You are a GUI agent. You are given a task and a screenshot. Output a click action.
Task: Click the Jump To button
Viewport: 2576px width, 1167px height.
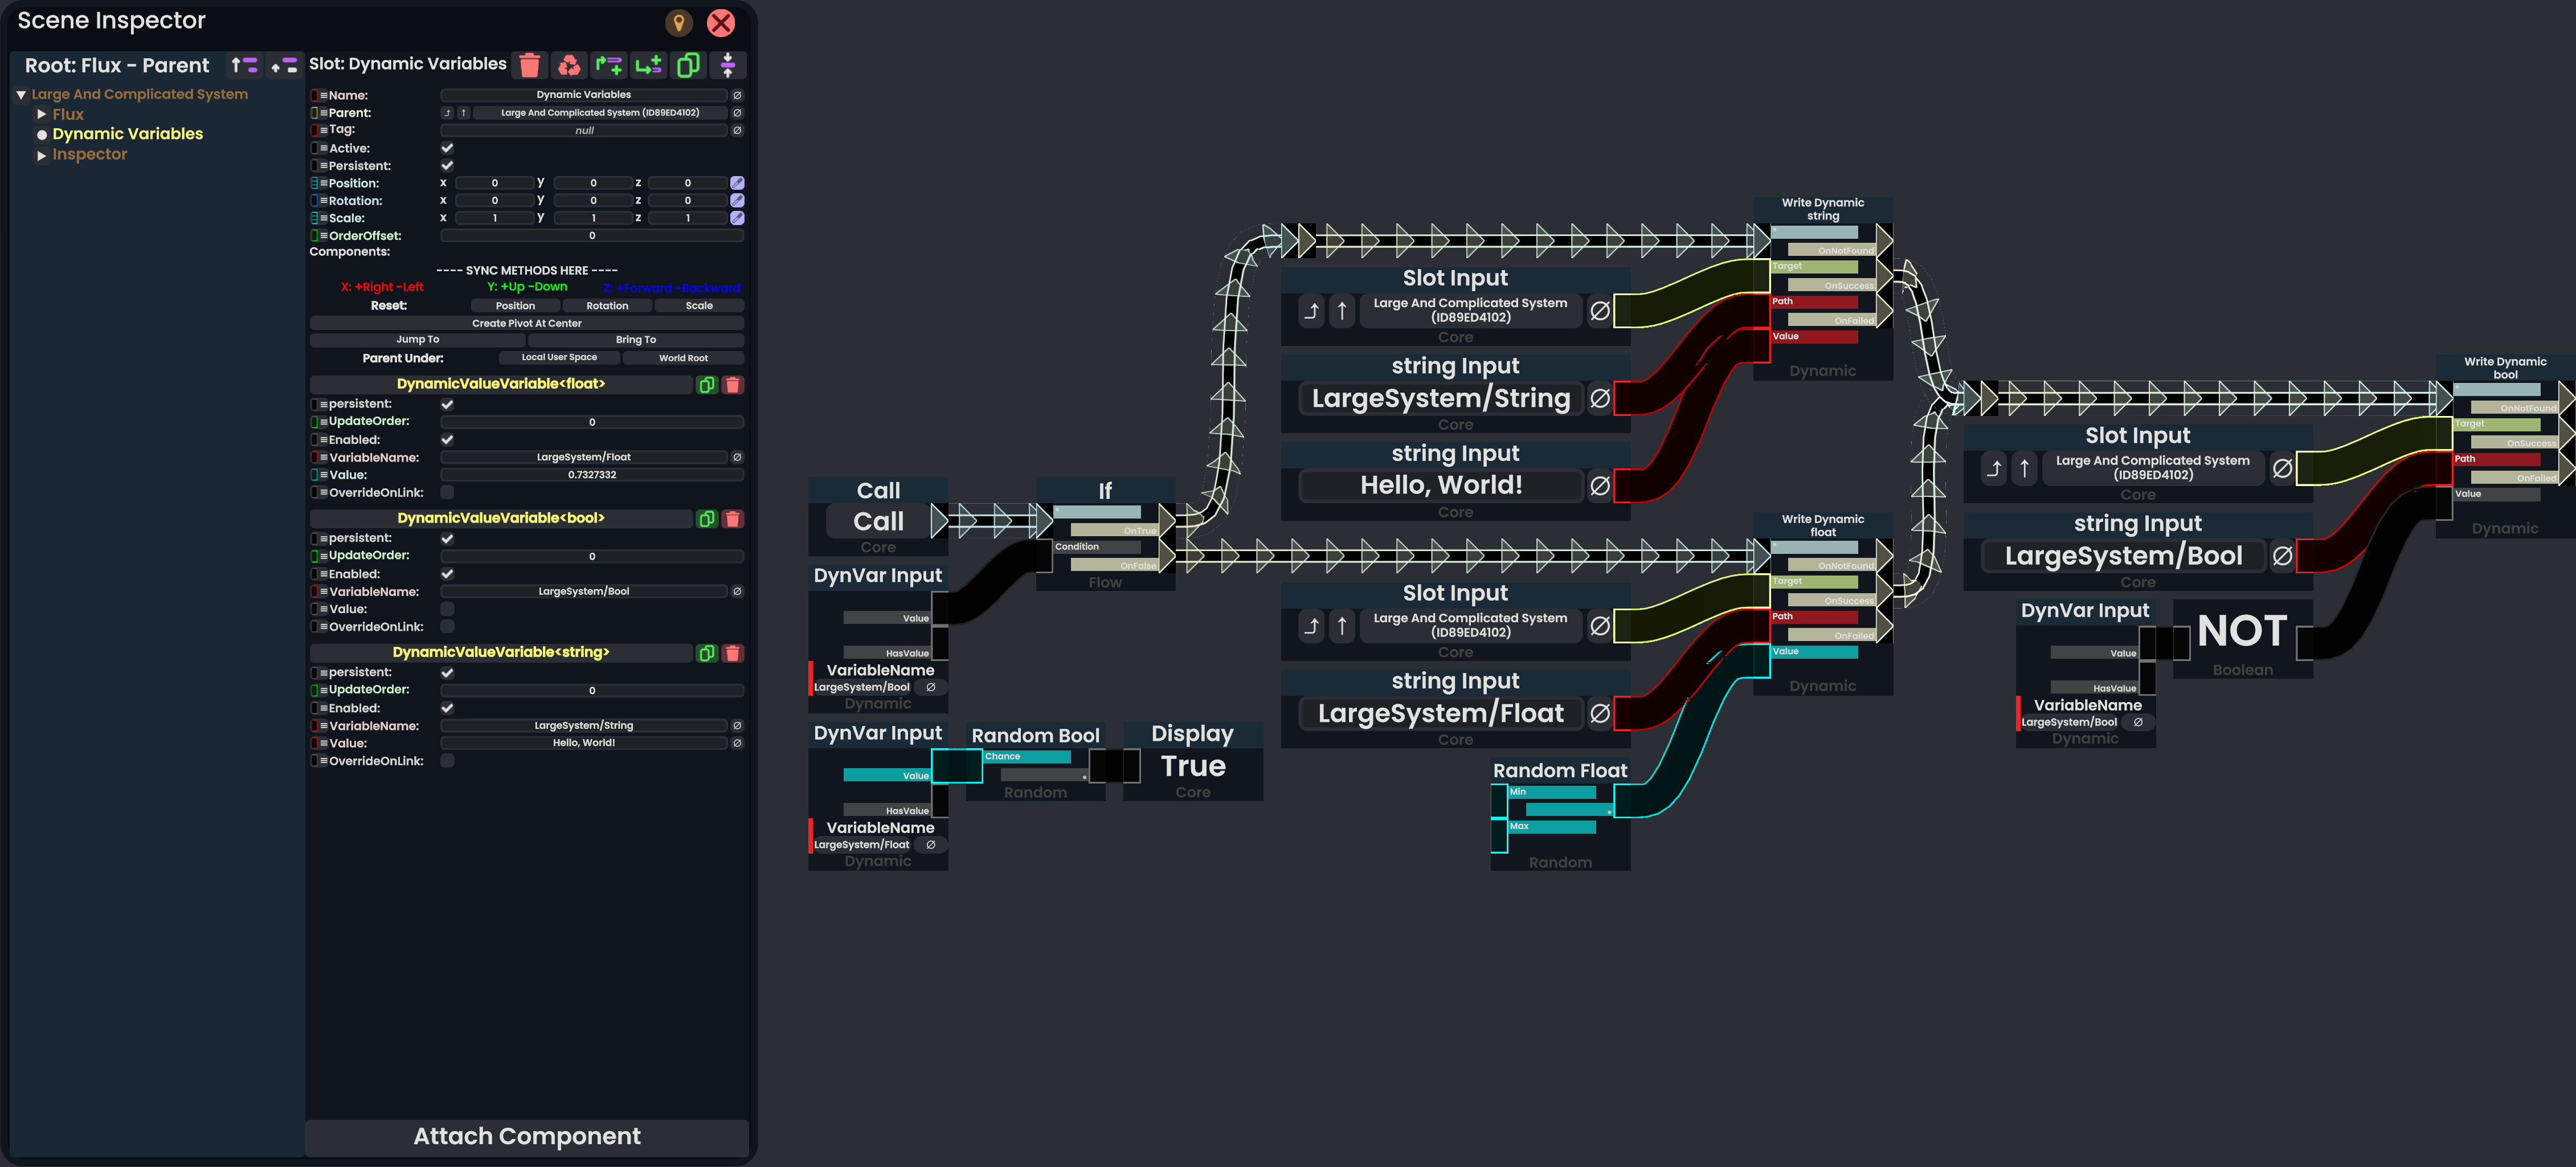point(418,340)
